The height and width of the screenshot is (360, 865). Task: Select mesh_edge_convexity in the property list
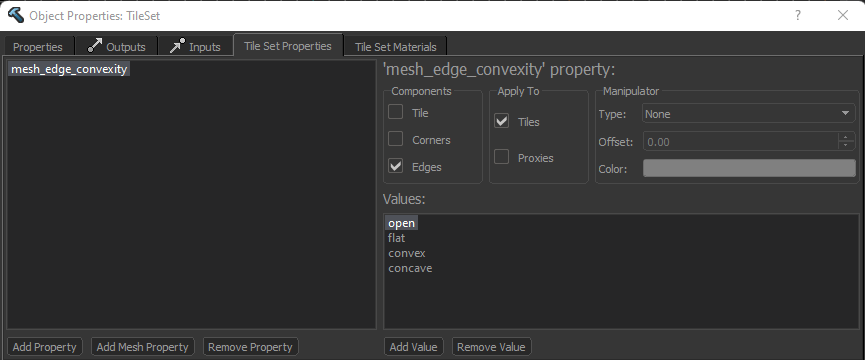point(70,69)
